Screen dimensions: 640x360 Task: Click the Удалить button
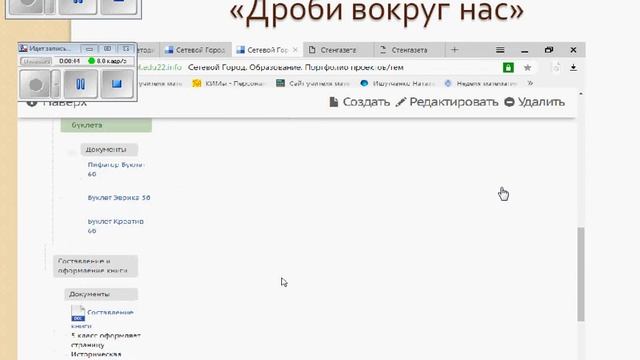(534, 102)
